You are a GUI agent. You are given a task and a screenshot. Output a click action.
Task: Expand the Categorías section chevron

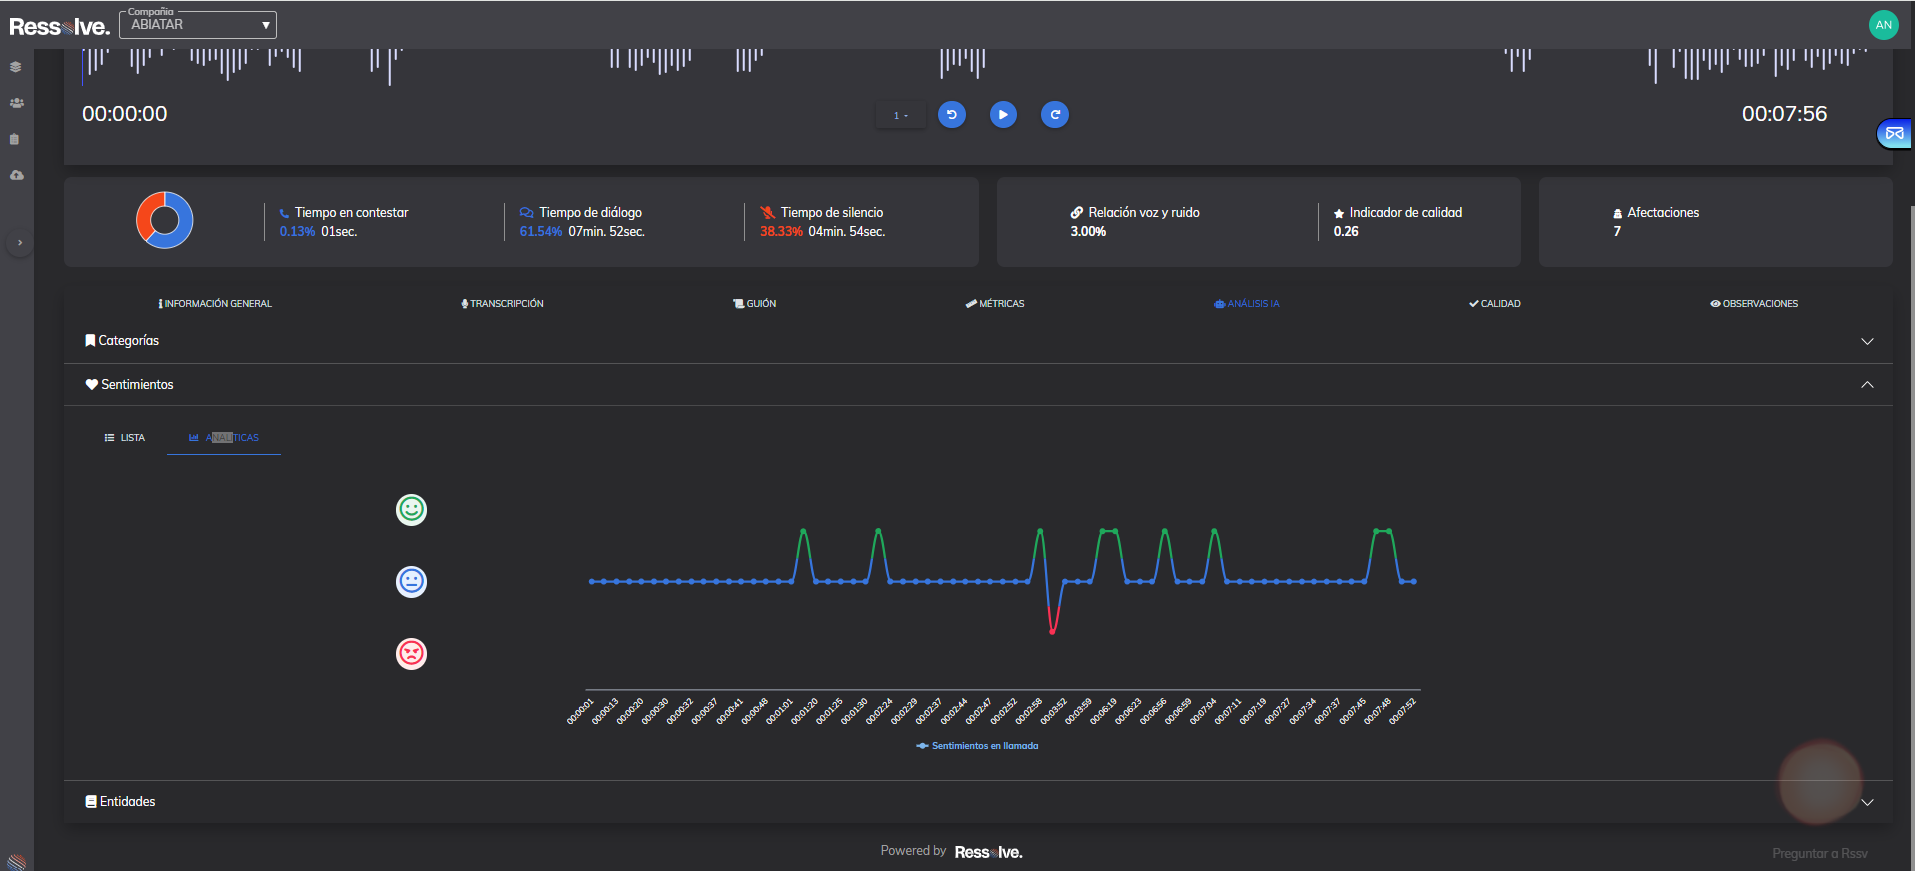tap(1867, 342)
